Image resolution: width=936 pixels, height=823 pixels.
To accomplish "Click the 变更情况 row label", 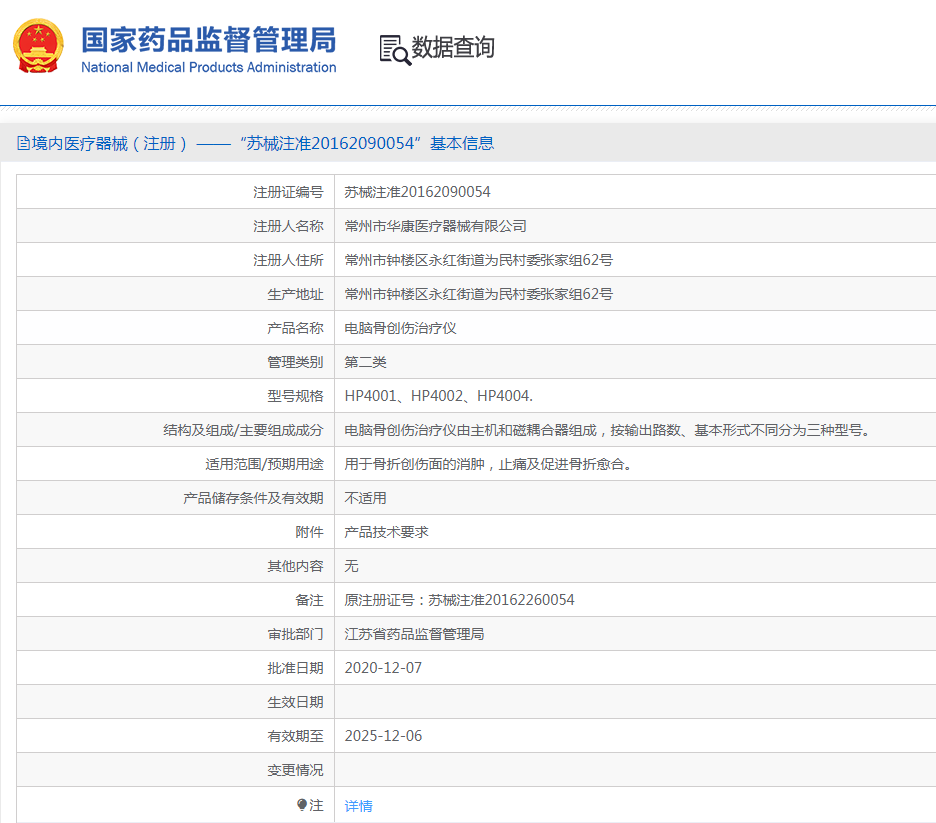I will tap(295, 770).
